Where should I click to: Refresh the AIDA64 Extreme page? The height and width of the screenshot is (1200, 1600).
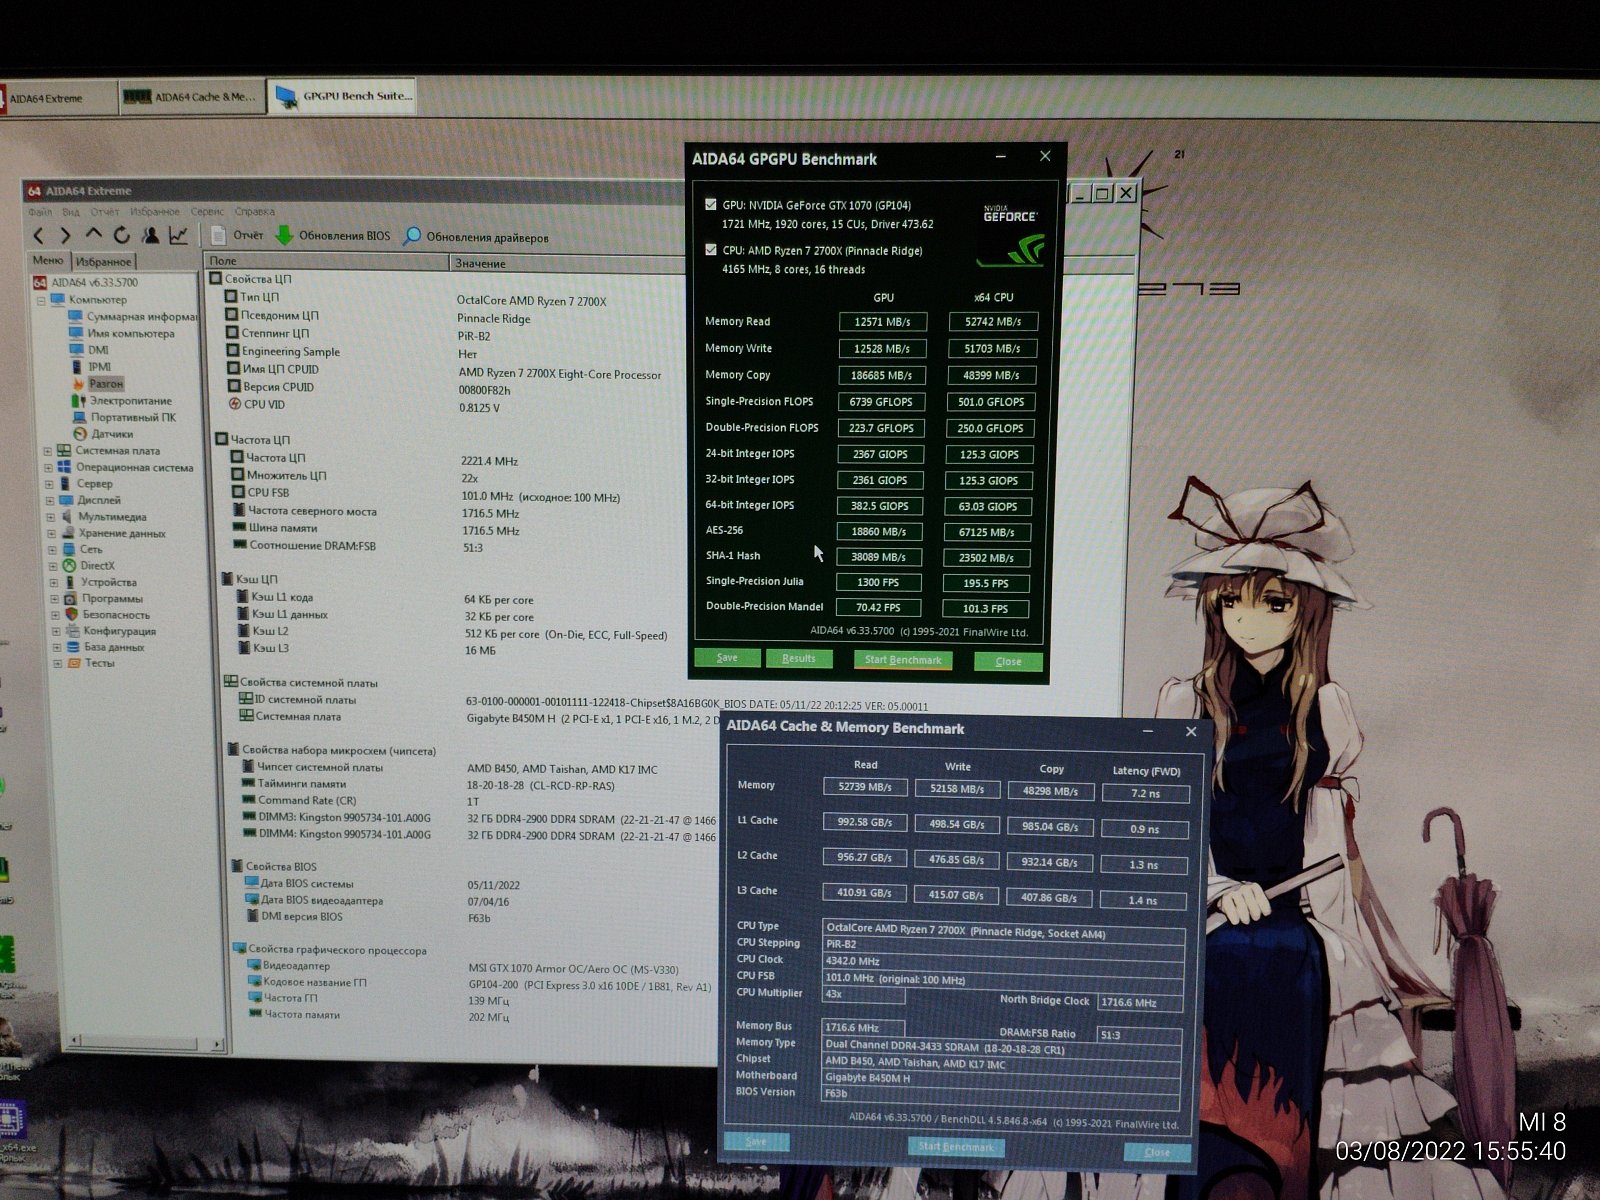click(x=121, y=235)
